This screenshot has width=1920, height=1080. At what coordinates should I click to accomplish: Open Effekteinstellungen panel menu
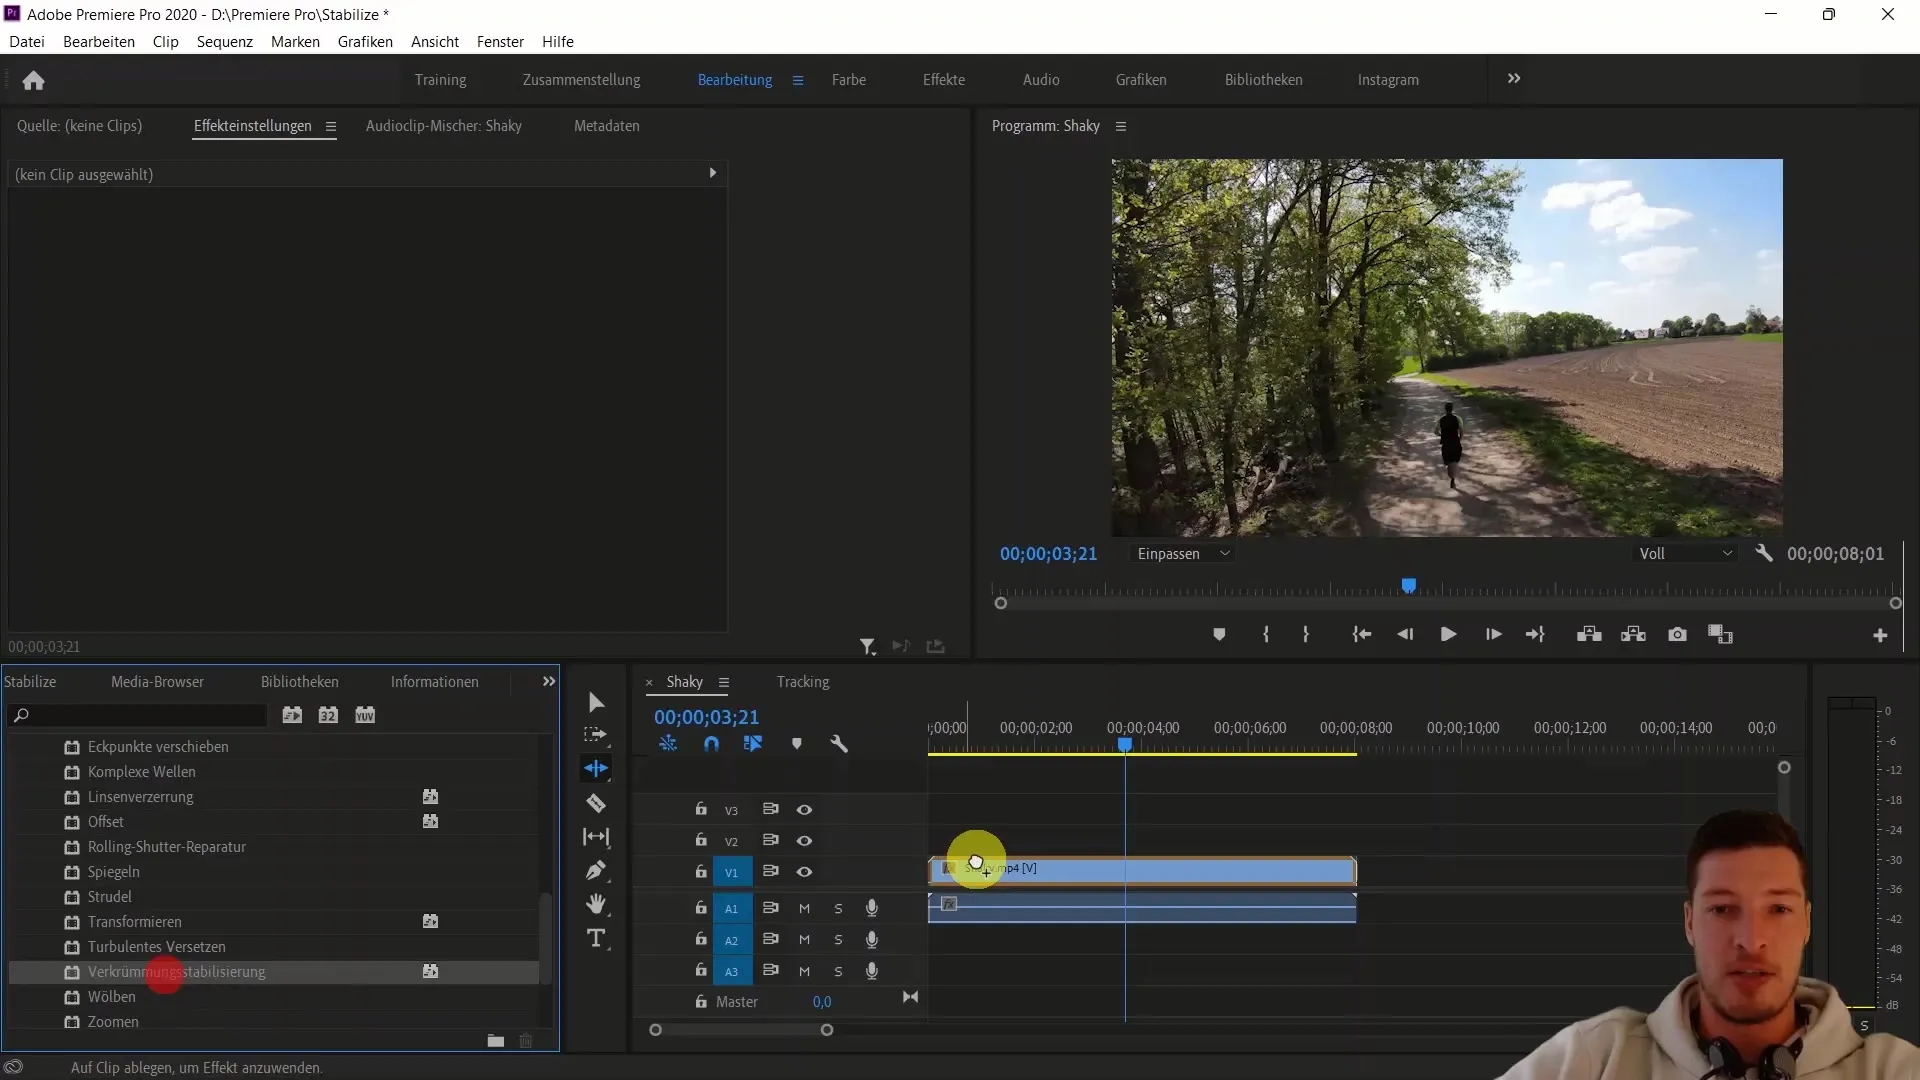pyautogui.click(x=330, y=126)
